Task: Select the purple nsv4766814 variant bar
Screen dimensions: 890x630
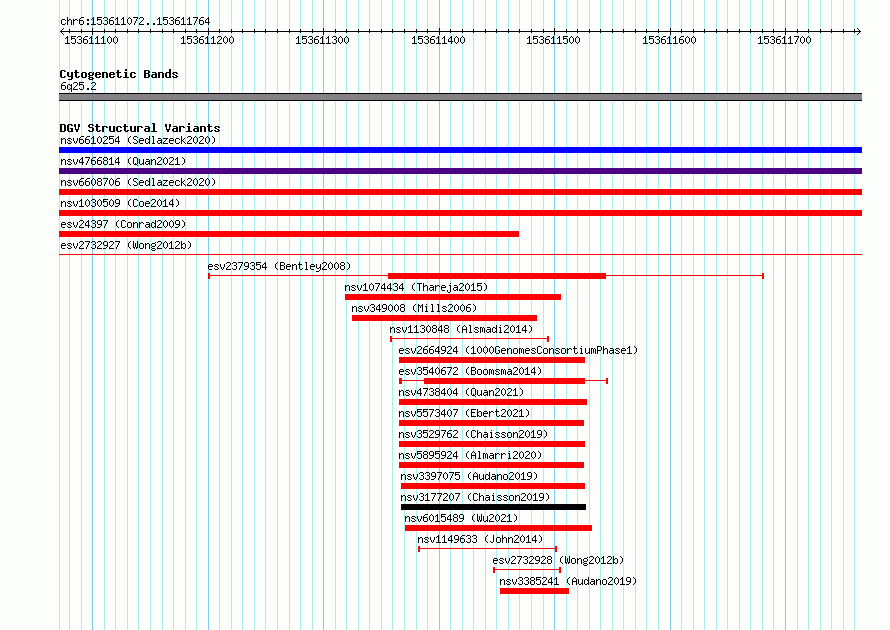Action: click(460, 171)
